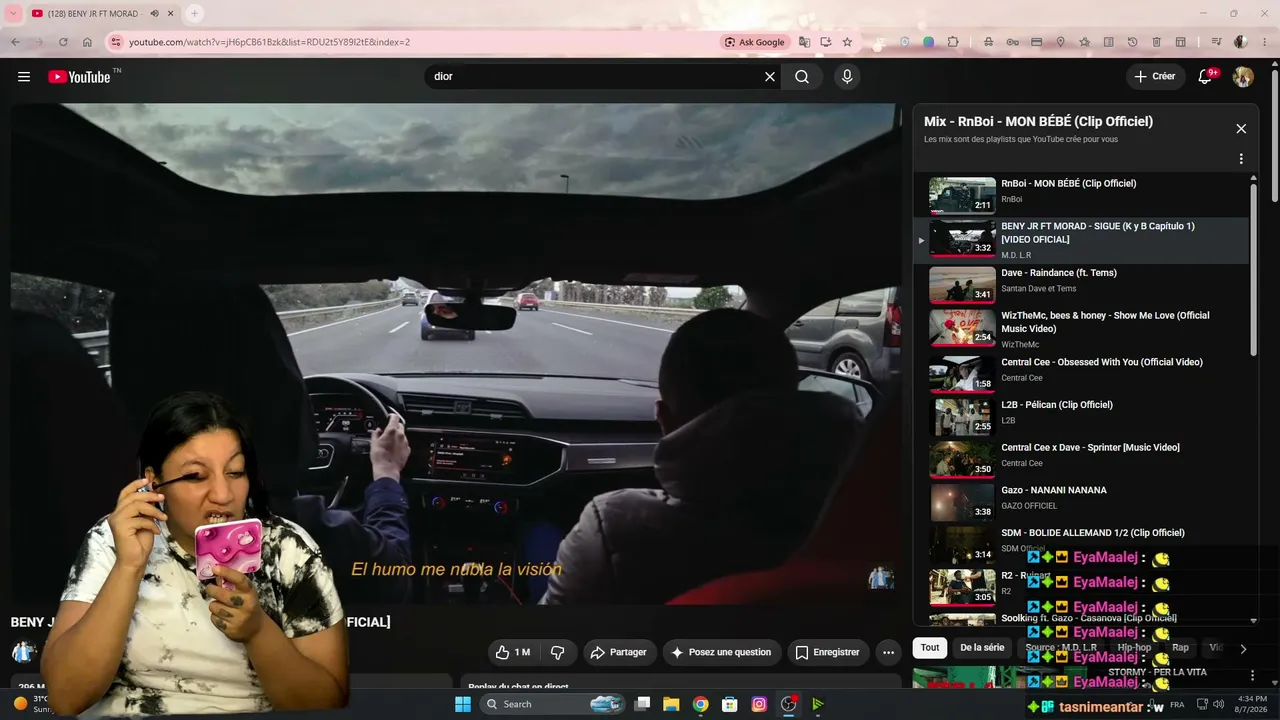
Task: Play 'Central Cee - Obsessed With You' thumbnail
Action: 962,374
